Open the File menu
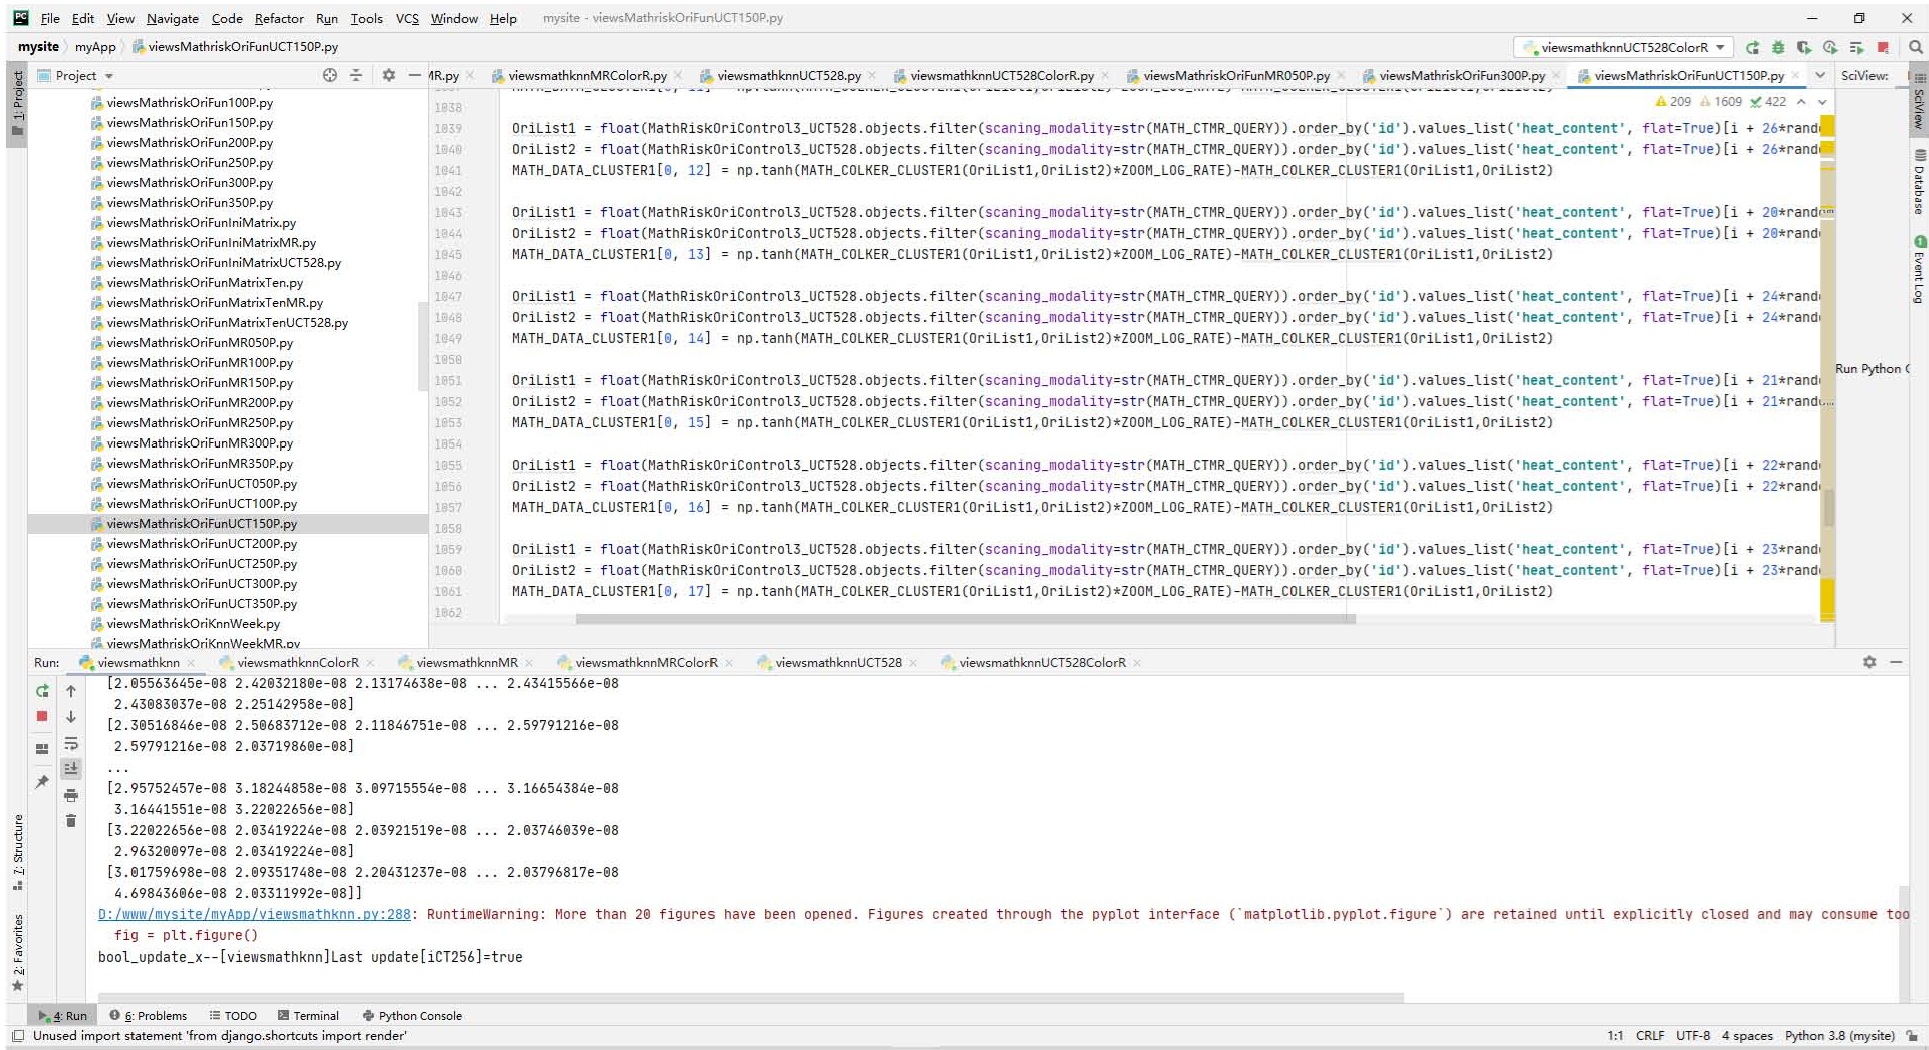The height and width of the screenshot is (1050, 1929). point(50,18)
